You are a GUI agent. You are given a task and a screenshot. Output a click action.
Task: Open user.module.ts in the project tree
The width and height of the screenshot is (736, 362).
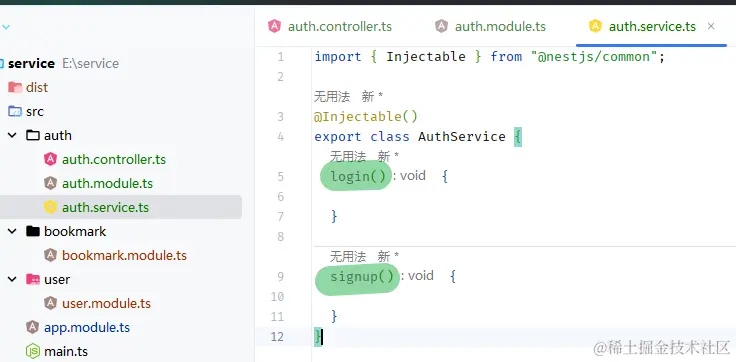pos(107,303)
